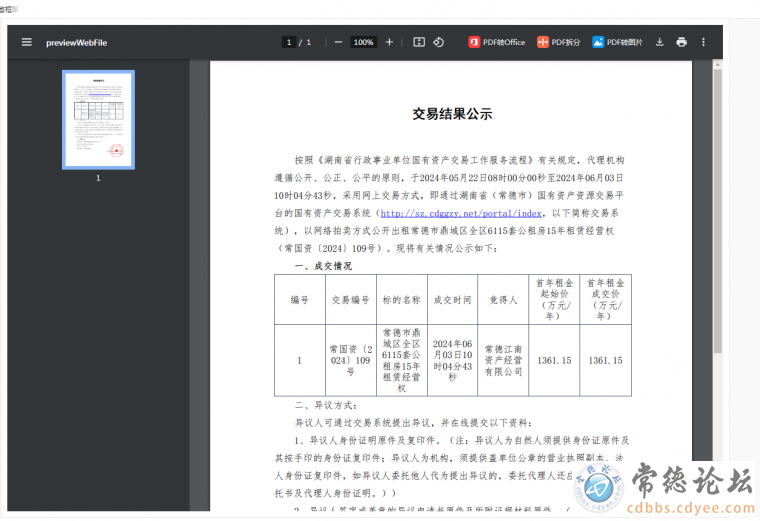Click the scrollbar up arrow
760x521 pixels.
click(x=716, y=64)
